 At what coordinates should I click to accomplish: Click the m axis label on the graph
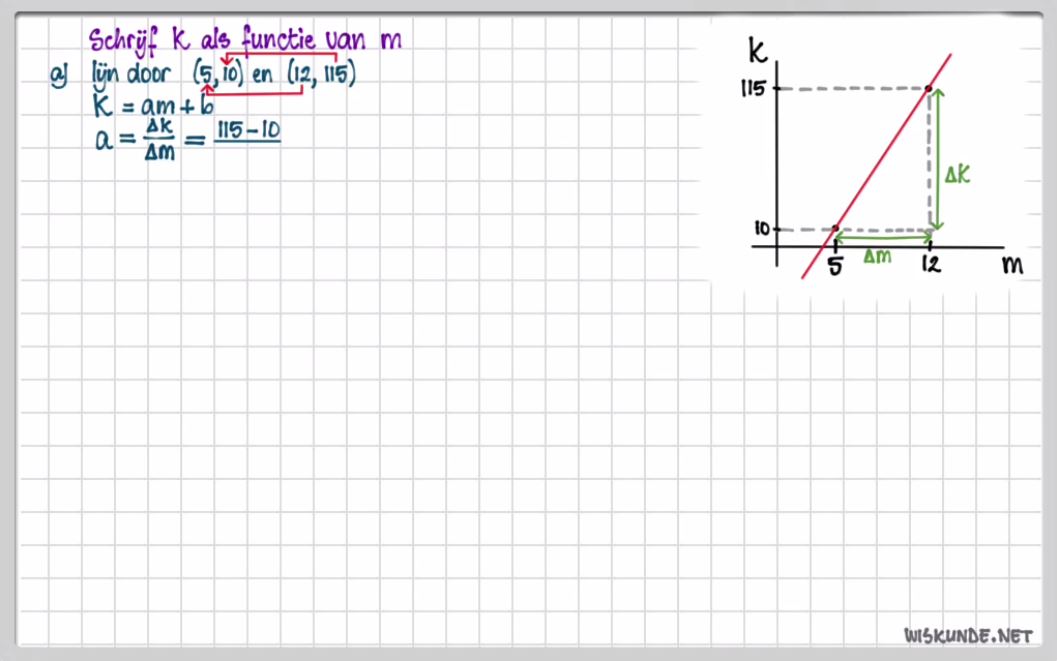click(1011, 264)
